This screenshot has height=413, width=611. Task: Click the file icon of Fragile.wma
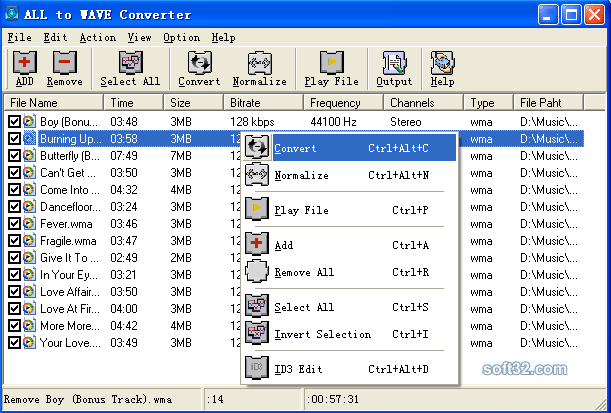(x=29, y=240)
